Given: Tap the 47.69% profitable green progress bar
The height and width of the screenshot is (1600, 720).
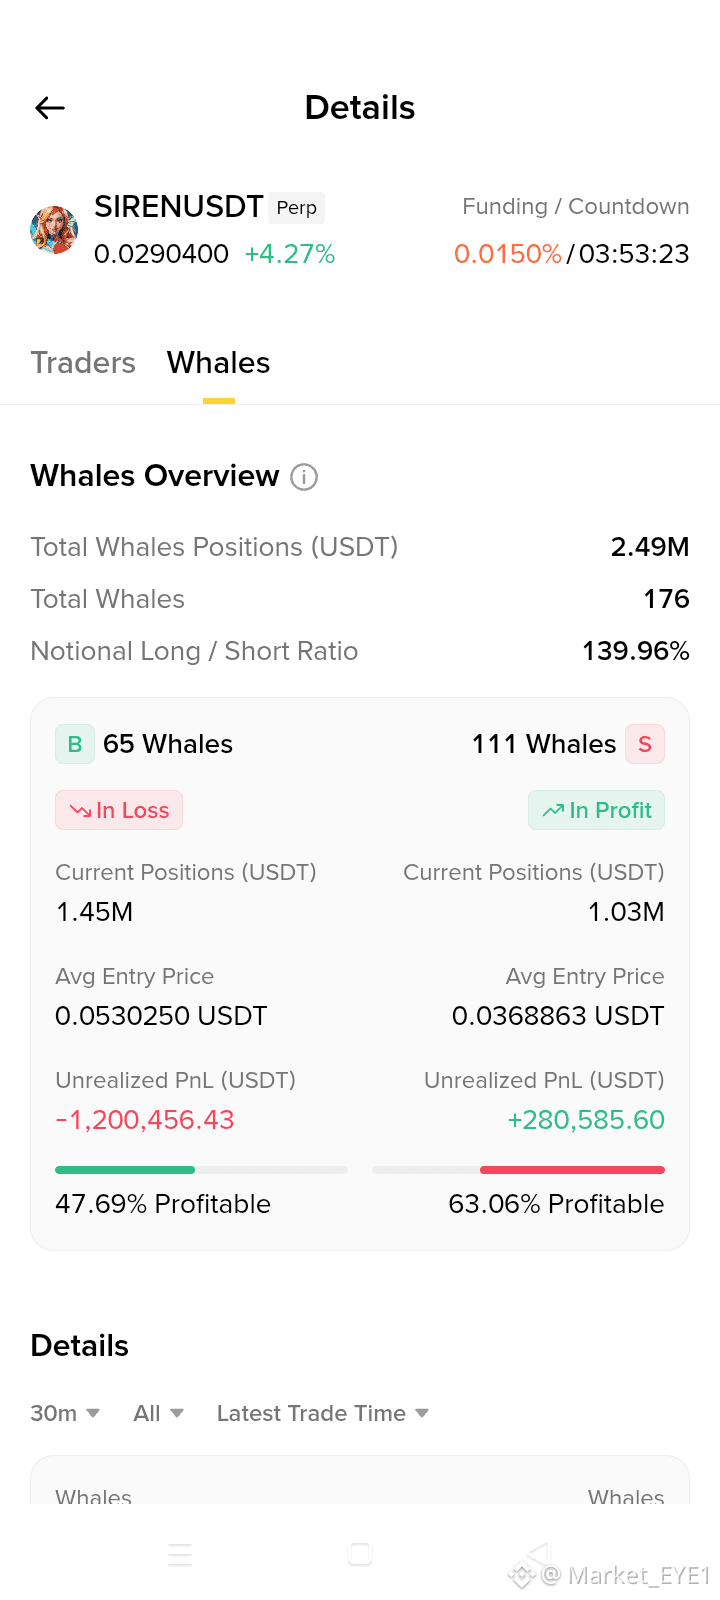Looking at the screenshot, I should 201,1169.
